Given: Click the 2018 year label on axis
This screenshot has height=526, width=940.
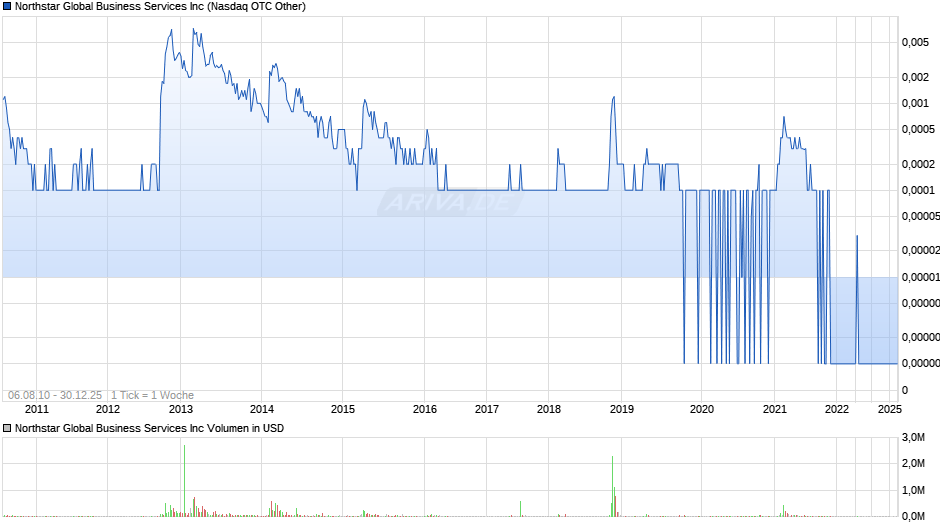Looking at the screenshot, I should 549,409.
